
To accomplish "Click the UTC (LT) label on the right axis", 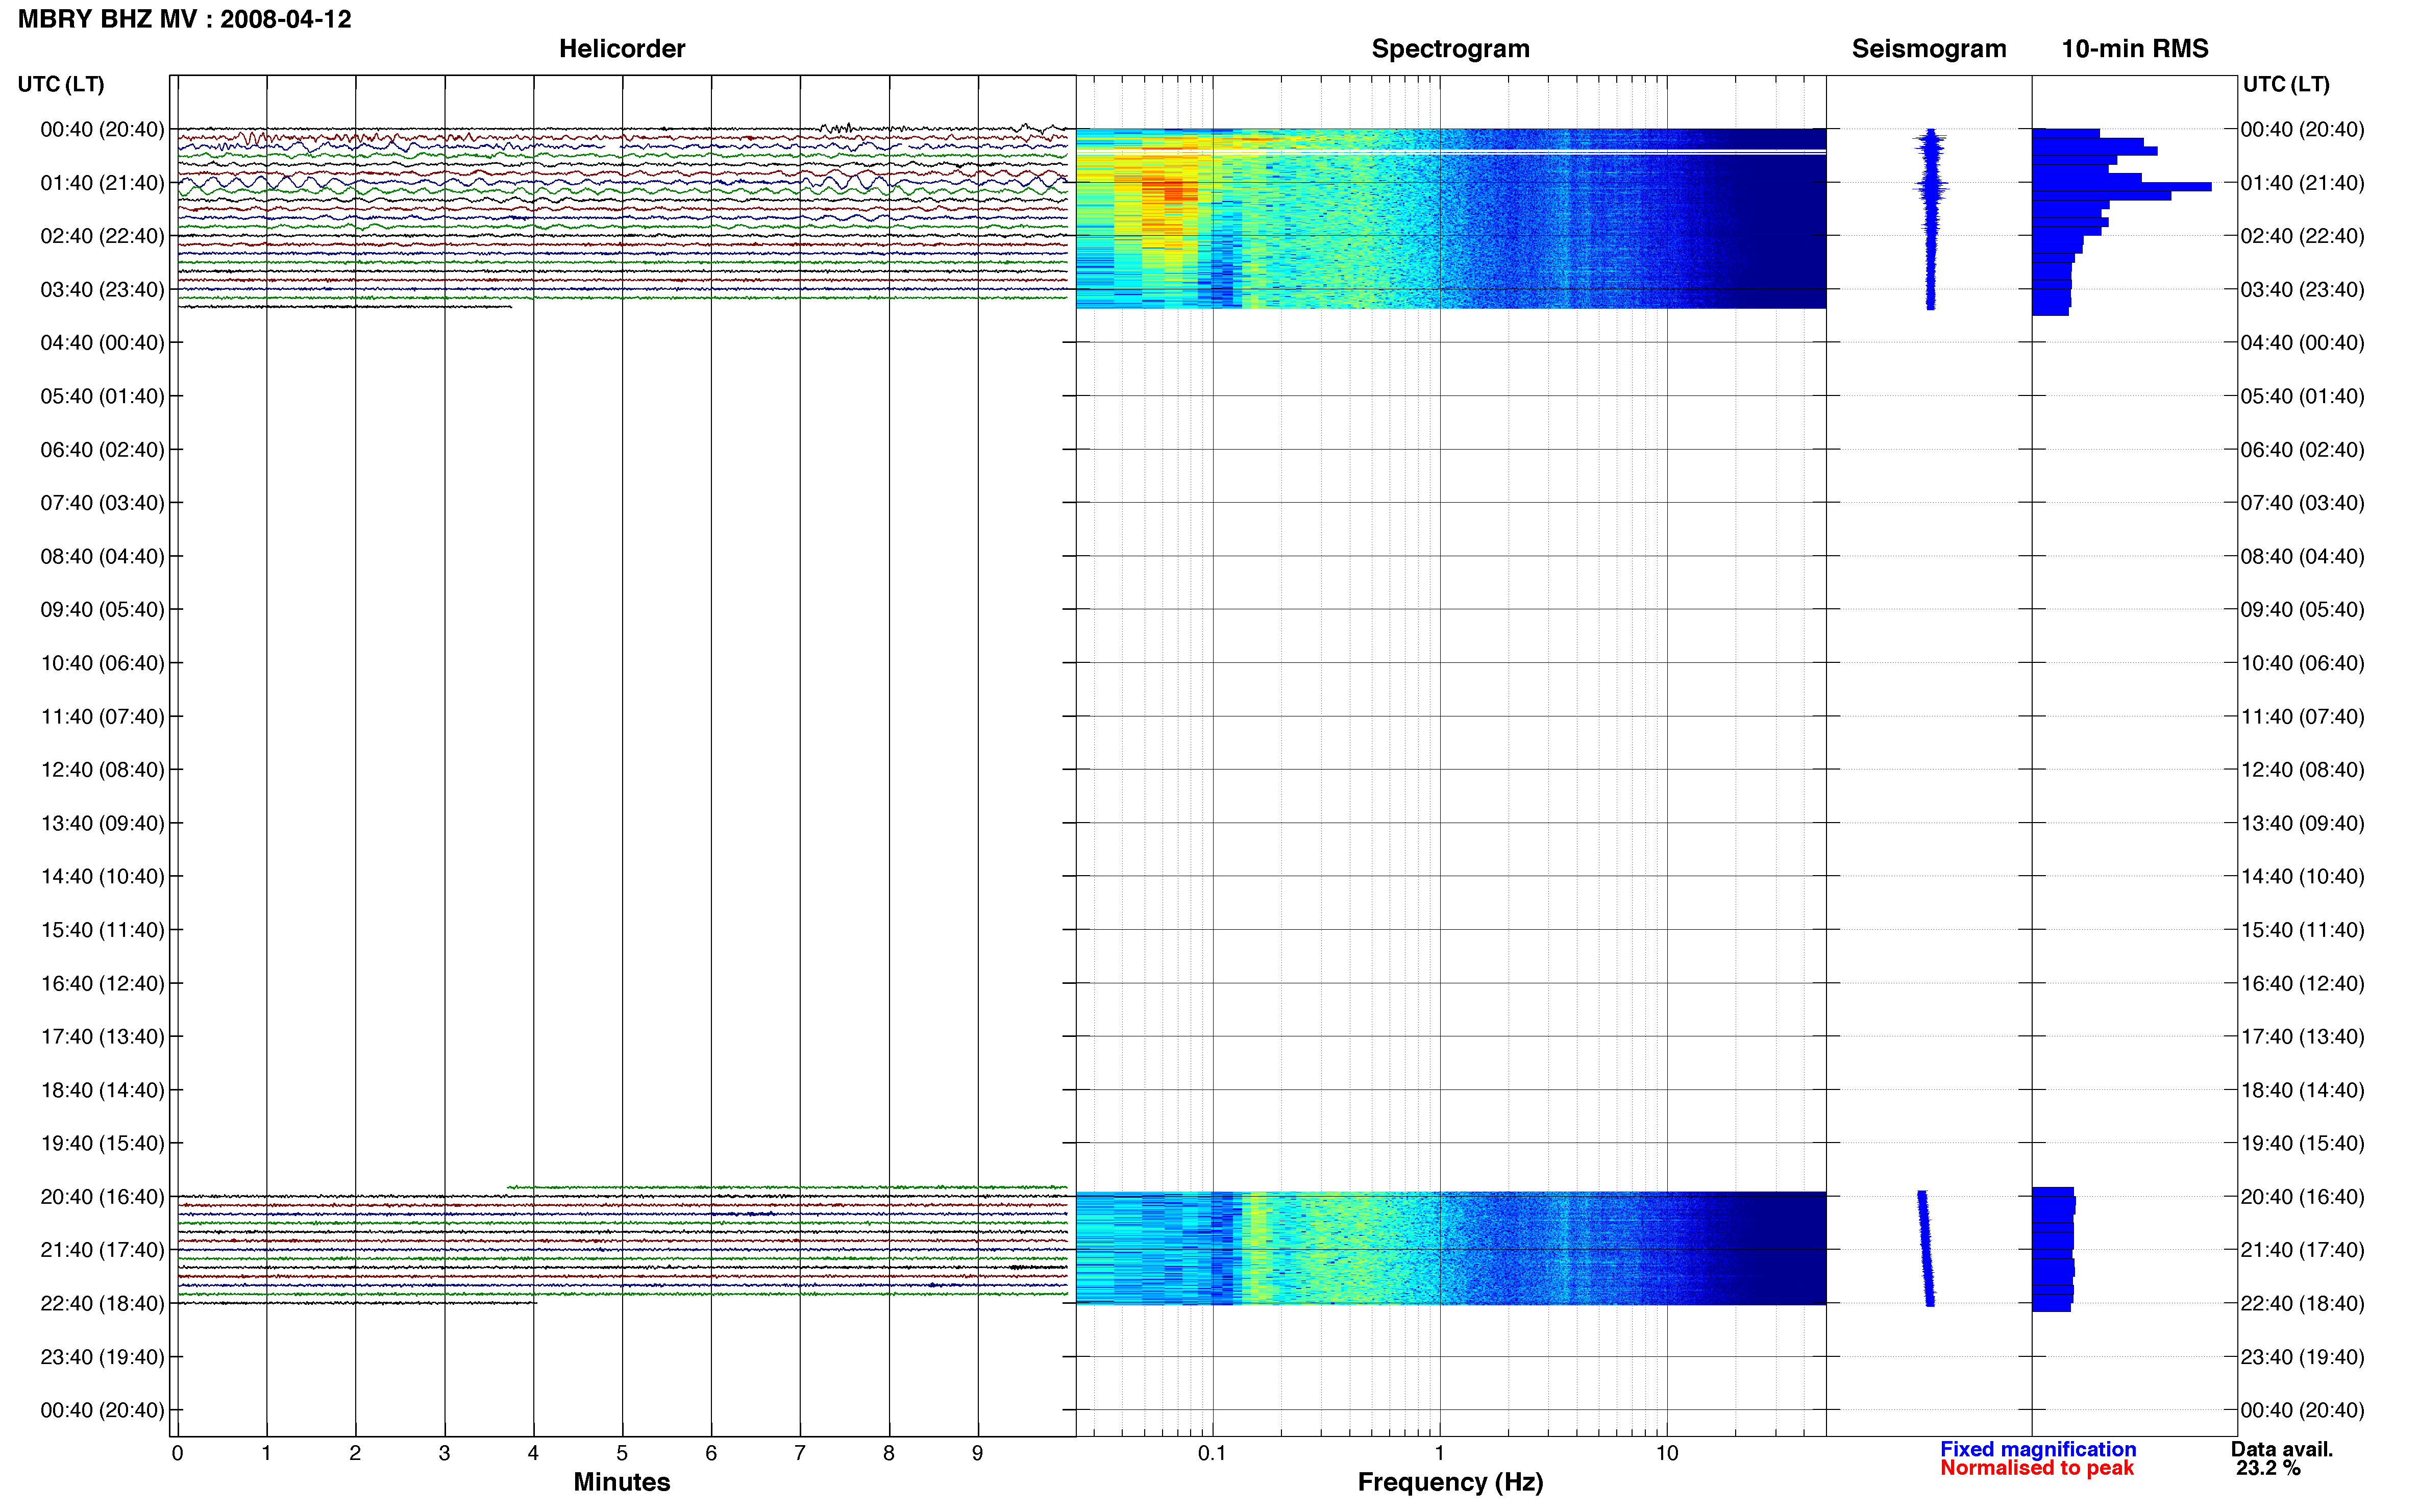I will tap(2286, 84).
